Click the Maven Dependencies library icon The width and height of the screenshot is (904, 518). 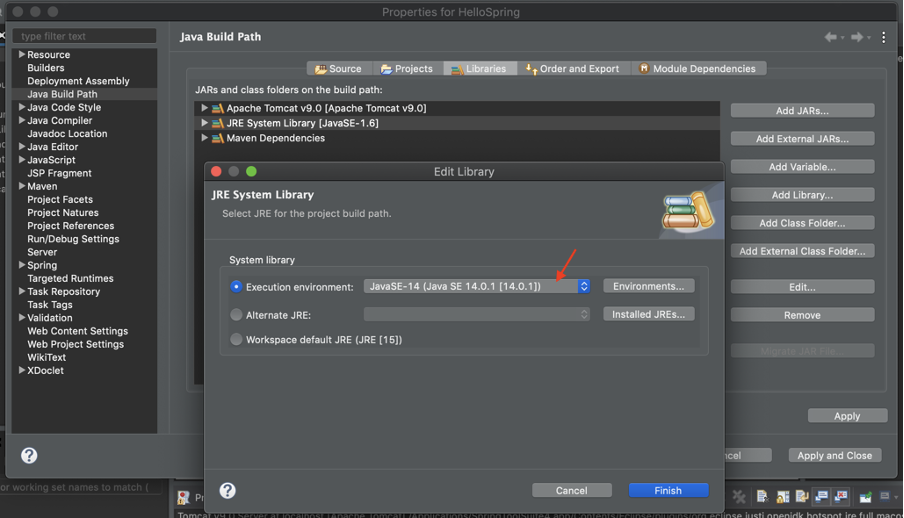click(217, 138)
